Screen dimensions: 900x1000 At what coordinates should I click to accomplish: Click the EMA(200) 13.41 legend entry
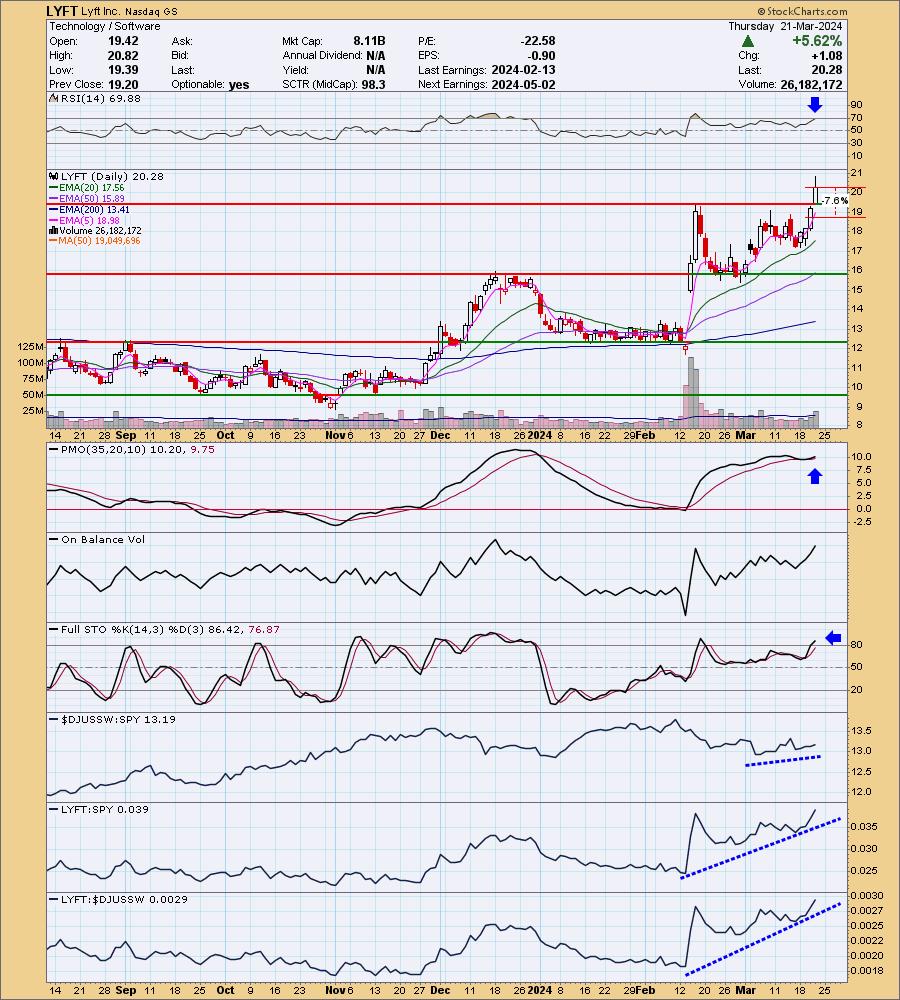(89, 209)
